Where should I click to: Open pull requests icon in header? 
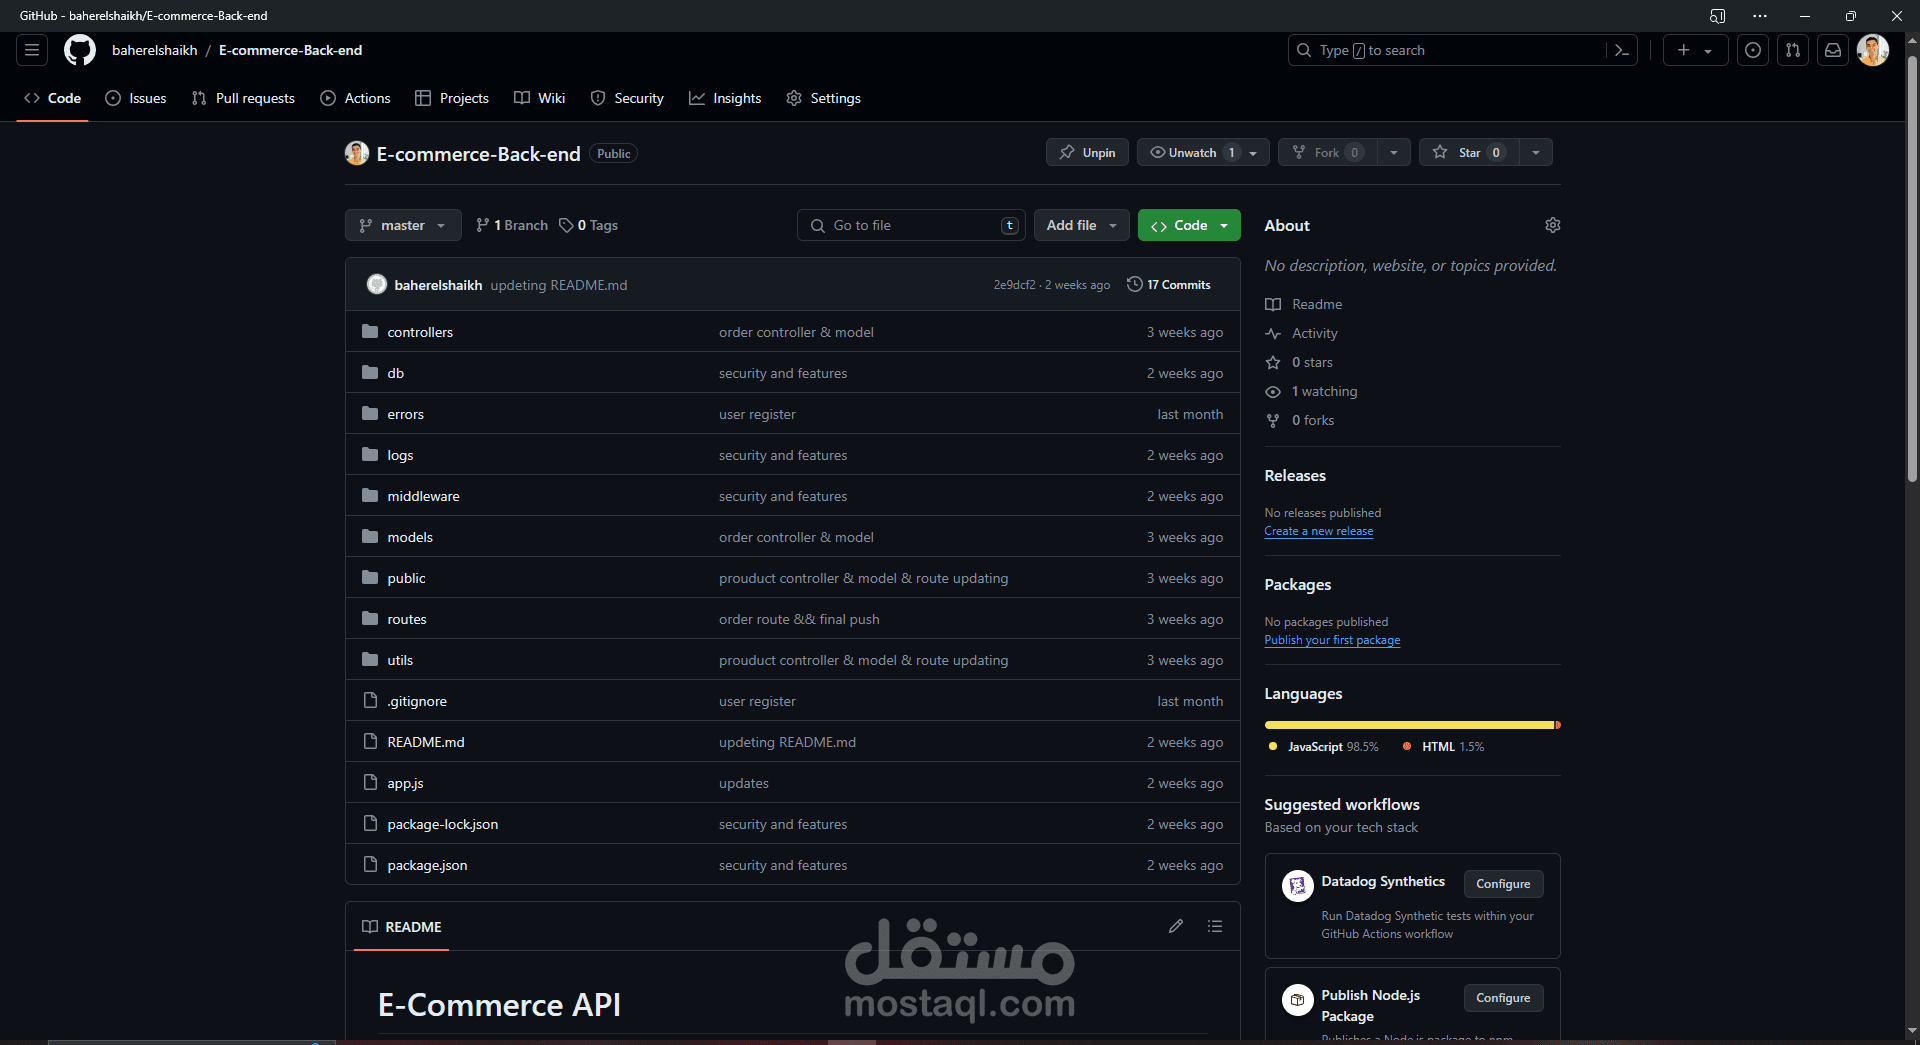[1793, 50]
